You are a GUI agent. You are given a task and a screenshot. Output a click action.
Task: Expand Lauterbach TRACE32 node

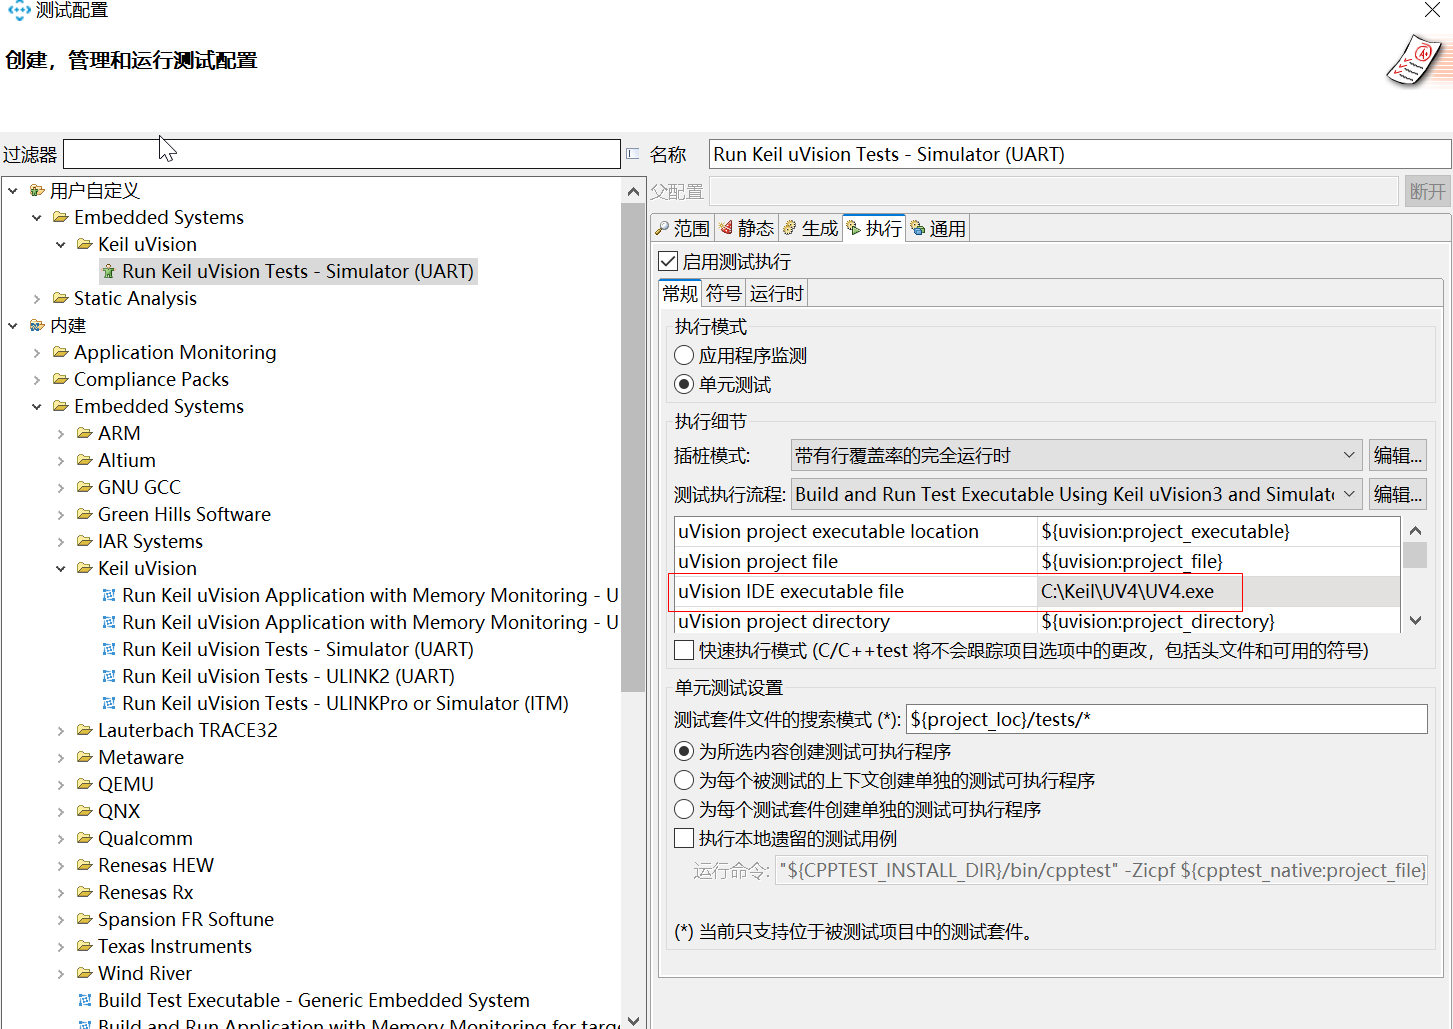[61, 730]
